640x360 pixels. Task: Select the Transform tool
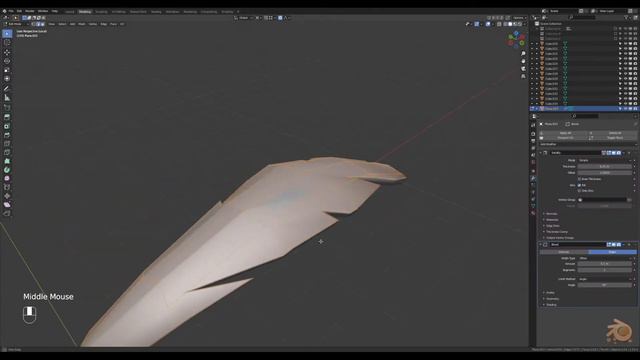pyautogui.click(x=7, y=78)
